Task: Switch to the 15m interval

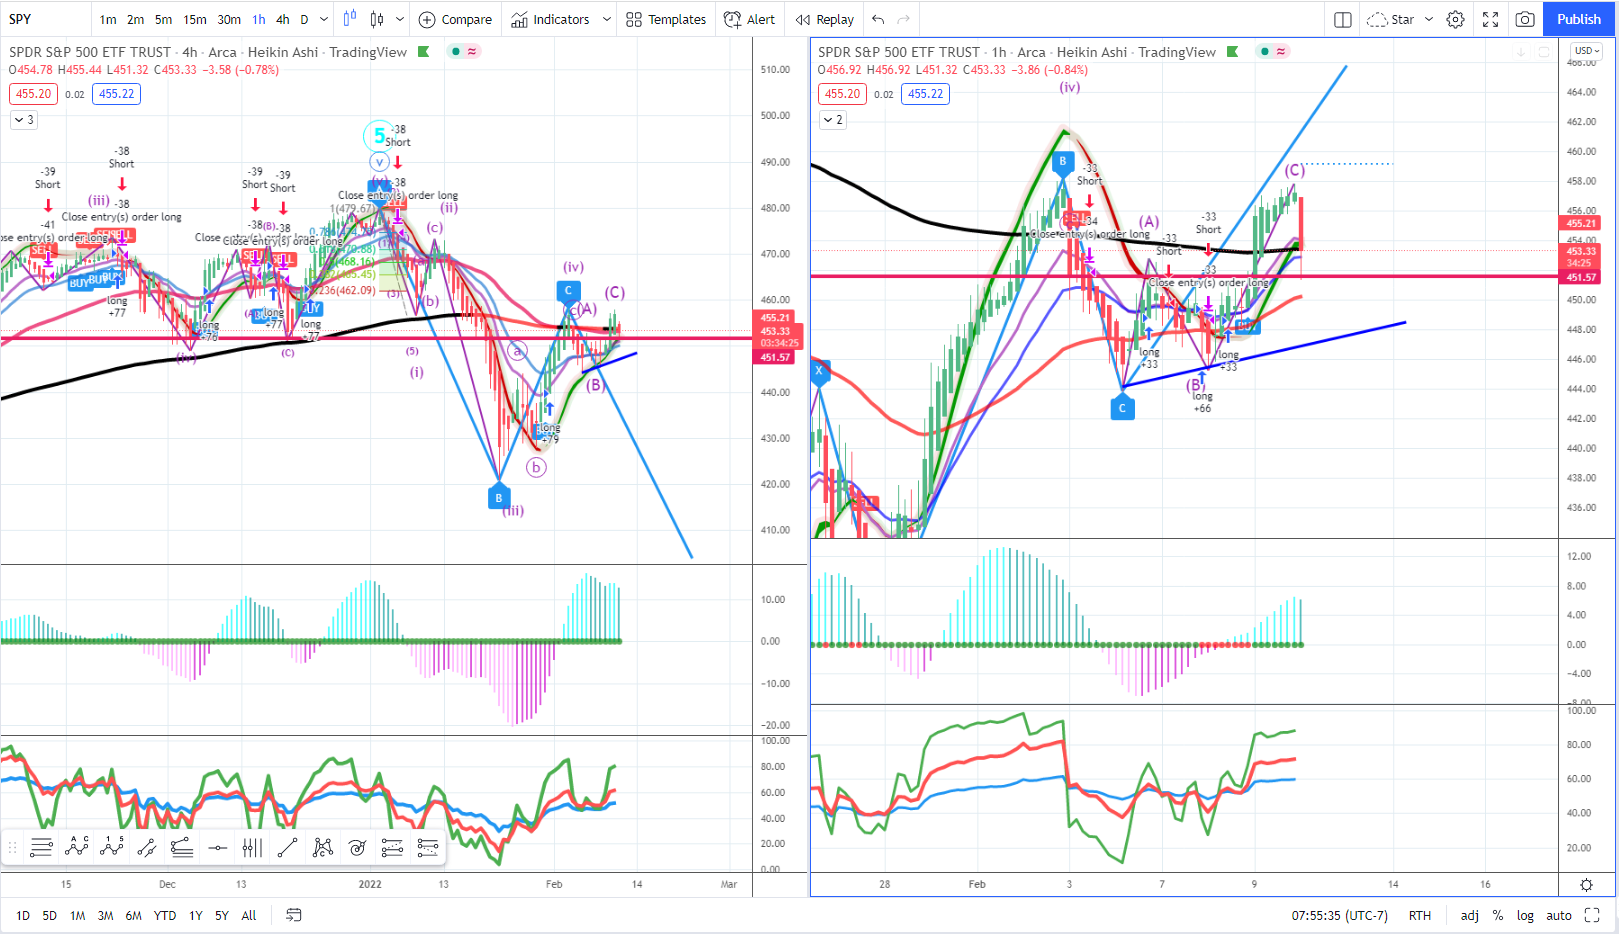Action: (195, 19)
